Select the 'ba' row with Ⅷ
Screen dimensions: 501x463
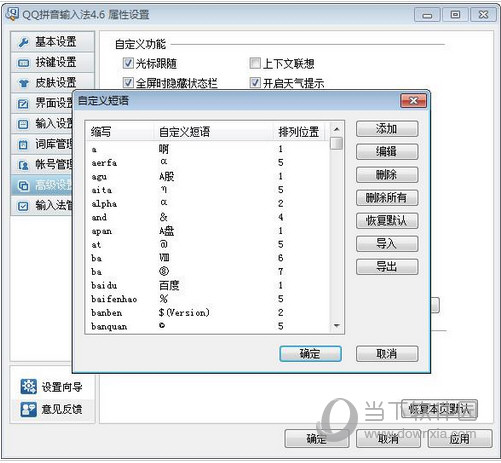(x=208, y=258)
